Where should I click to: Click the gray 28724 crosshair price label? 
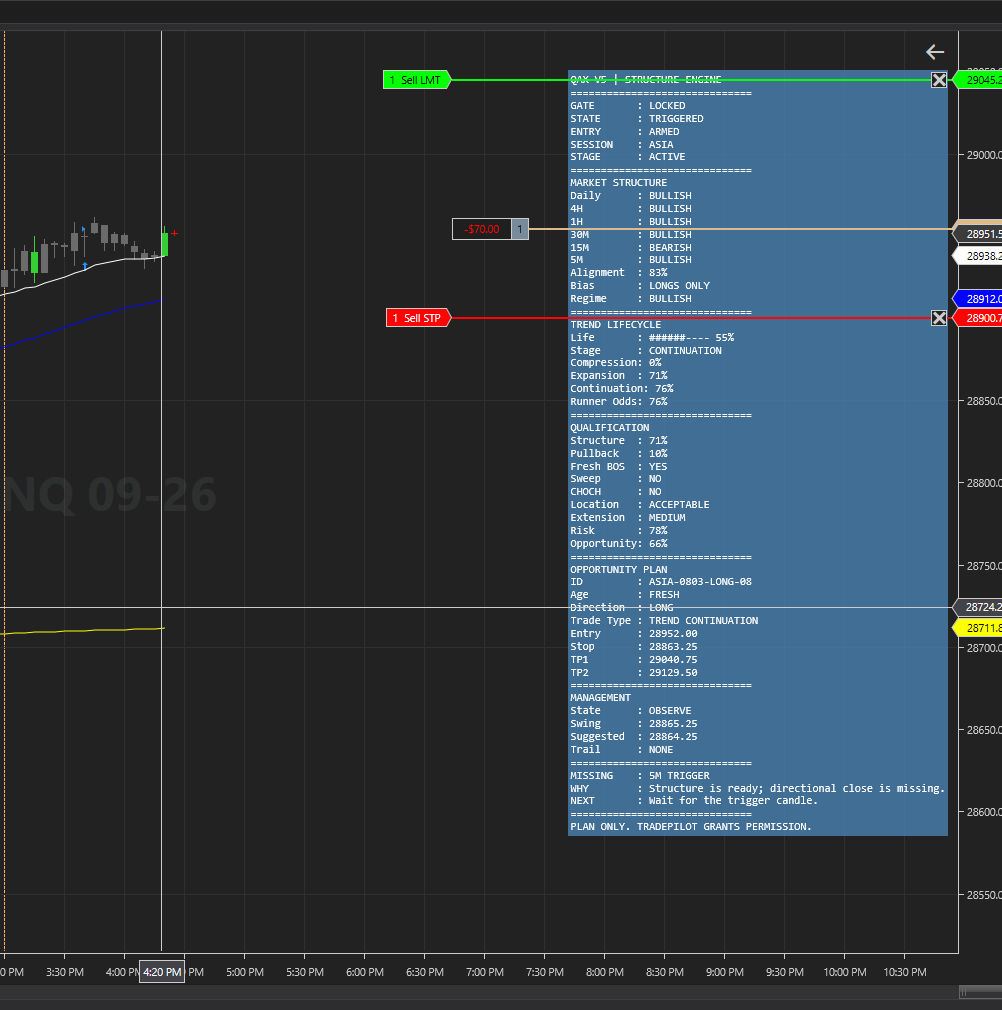(x=979, y=607)
